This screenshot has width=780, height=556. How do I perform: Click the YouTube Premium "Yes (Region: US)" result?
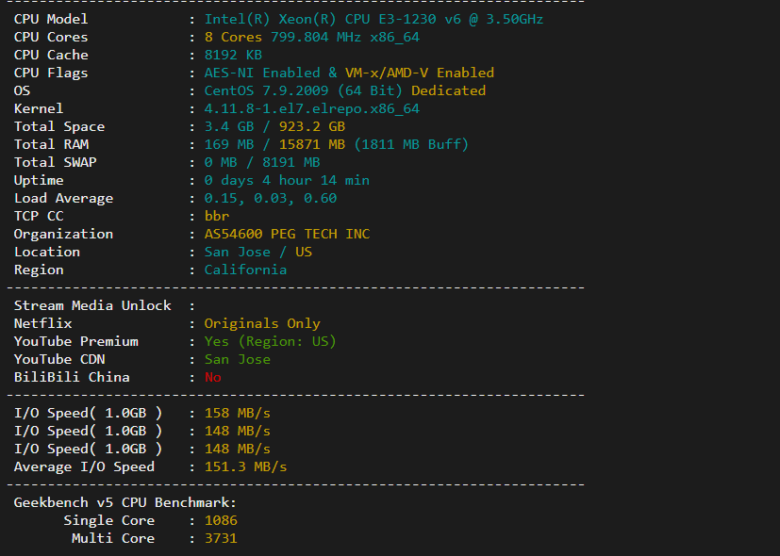tap(270, 342)
